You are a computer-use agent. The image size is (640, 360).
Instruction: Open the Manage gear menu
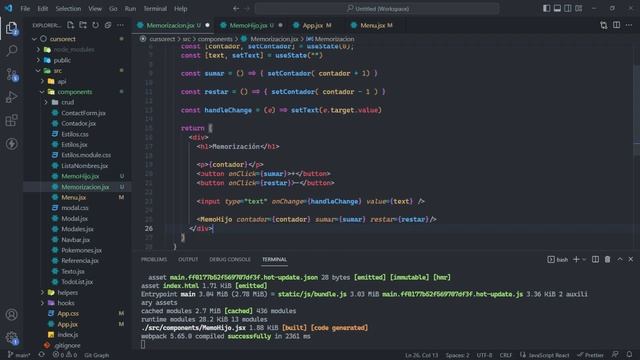pos(11,338)
